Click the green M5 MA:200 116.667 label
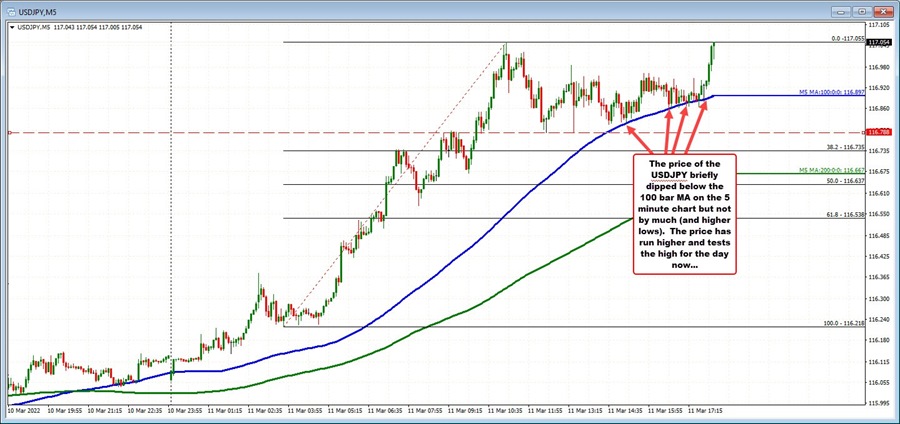The width and height of the screenshot is (900, 424). point(832,170)
